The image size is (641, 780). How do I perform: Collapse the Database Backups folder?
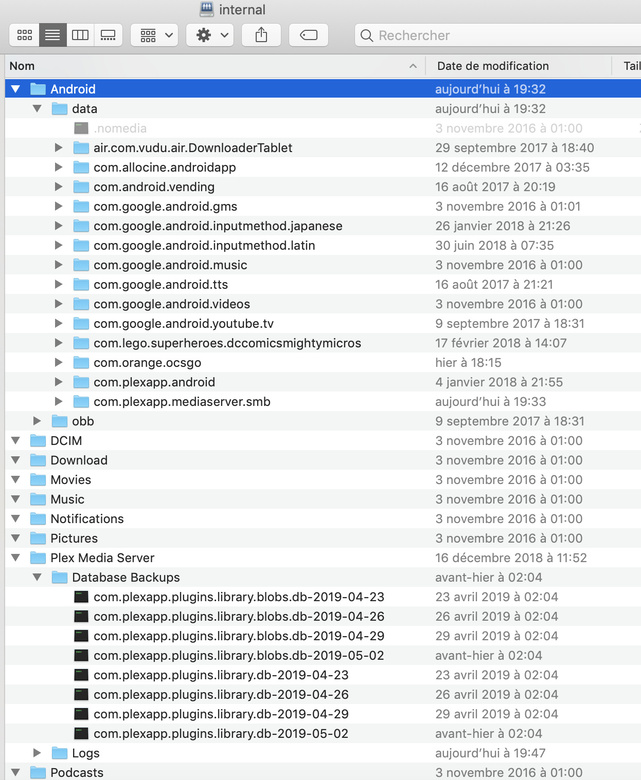37,577
